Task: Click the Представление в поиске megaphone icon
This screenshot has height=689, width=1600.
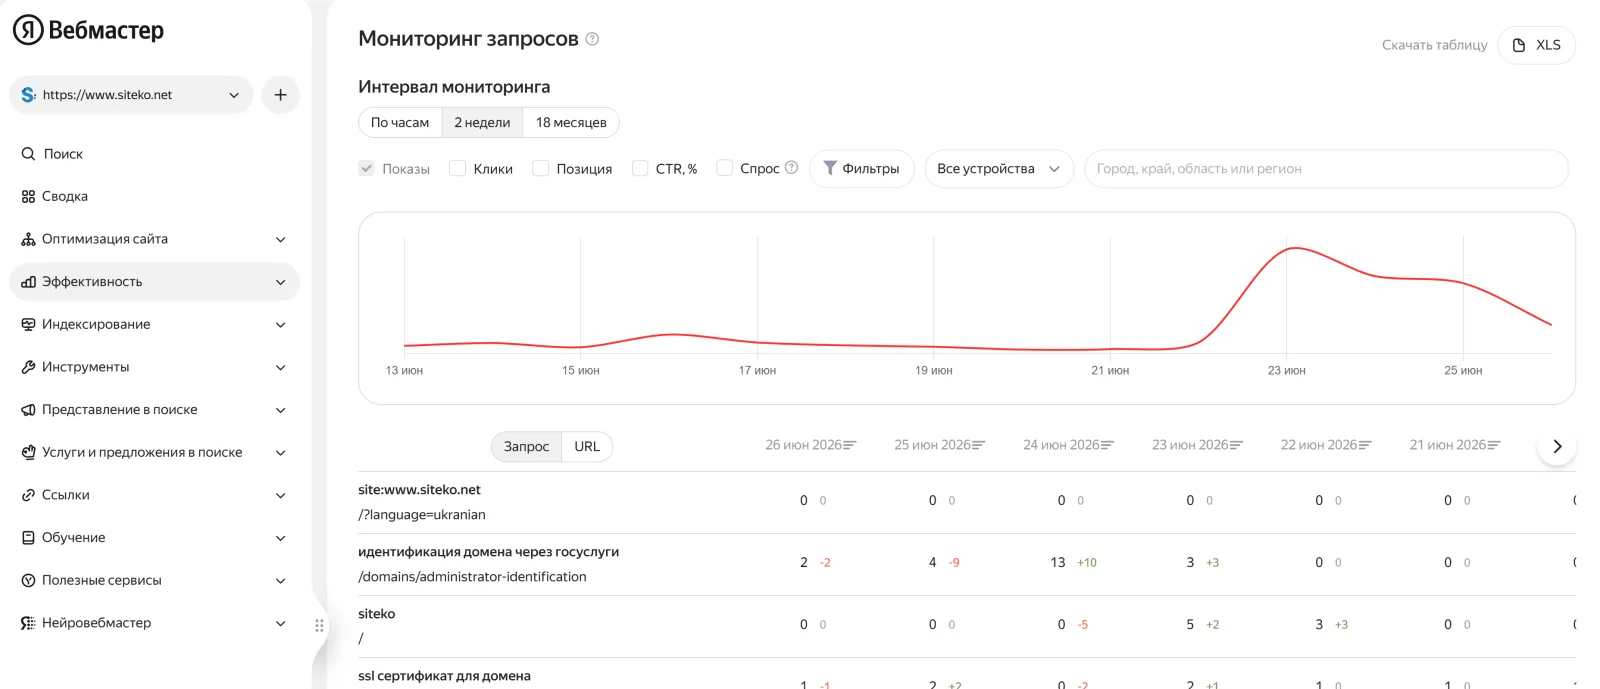Action: click(28, 410)
